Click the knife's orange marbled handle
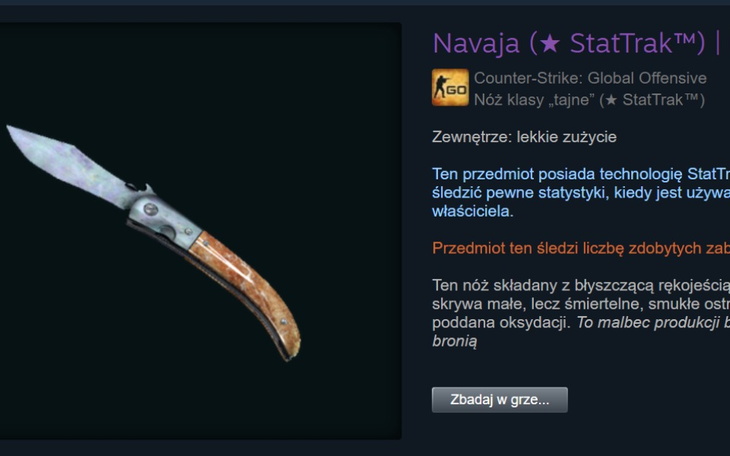The image size is (730, 456). [x=242, y=284]
